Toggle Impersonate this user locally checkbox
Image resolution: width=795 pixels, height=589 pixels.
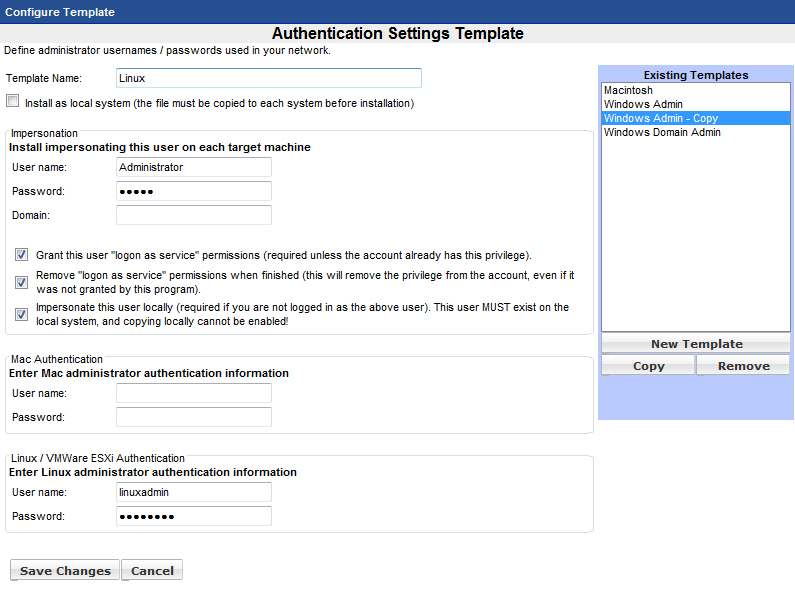click(x=21, y=314)
